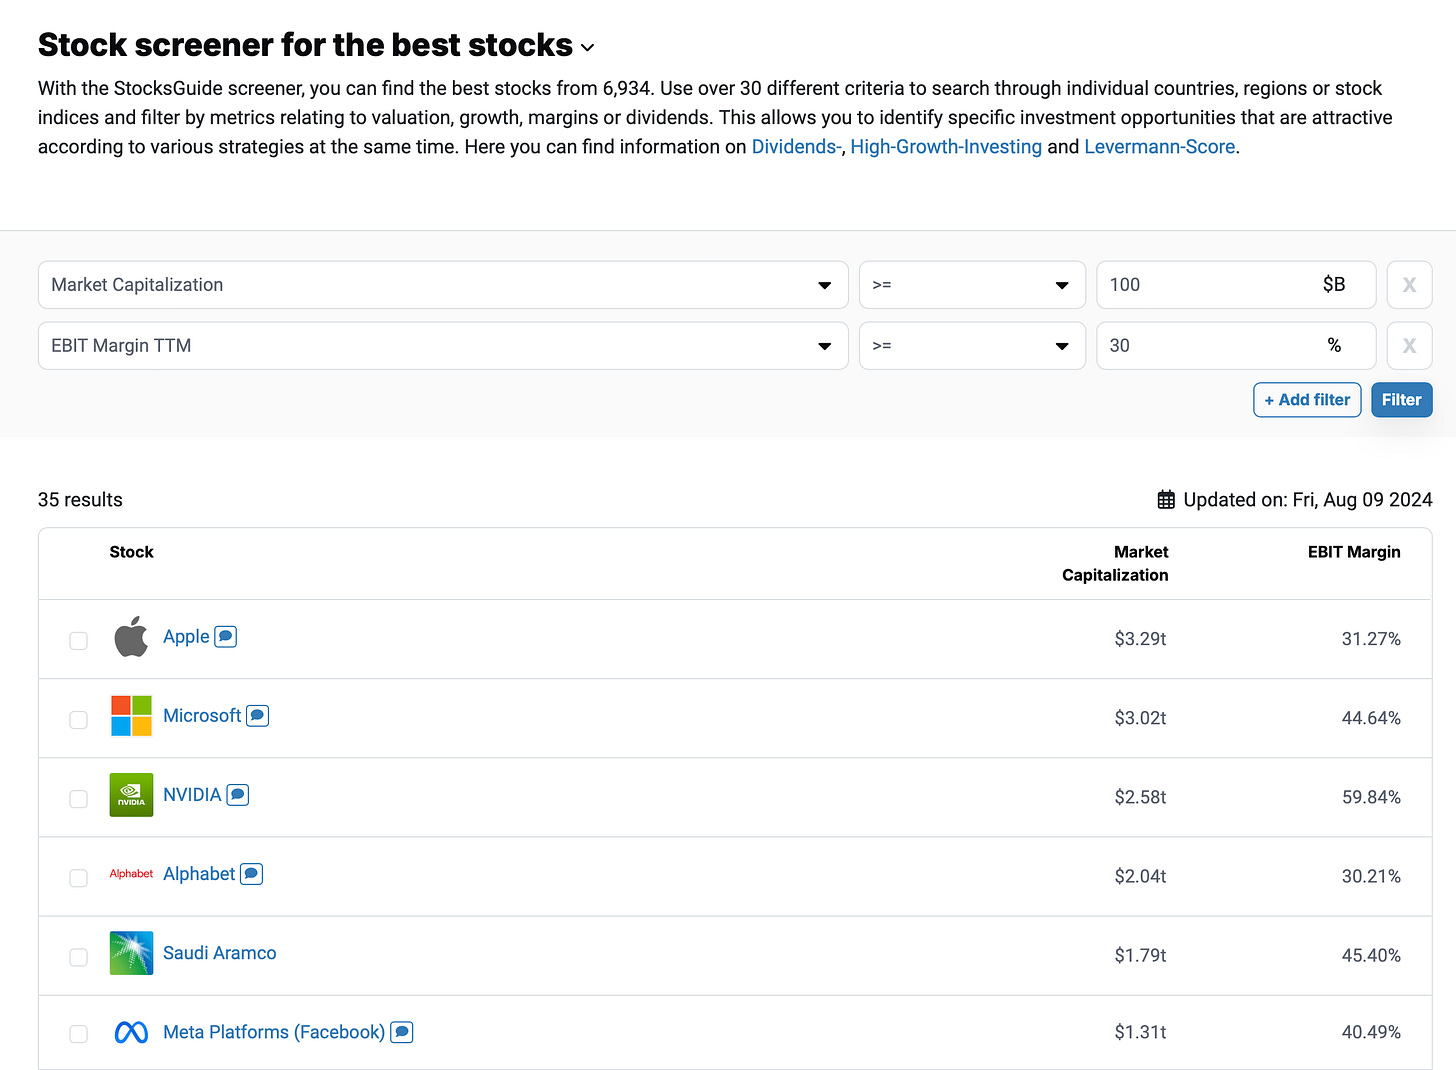Click the NVIDIA logo

click(x=131, y=795)
